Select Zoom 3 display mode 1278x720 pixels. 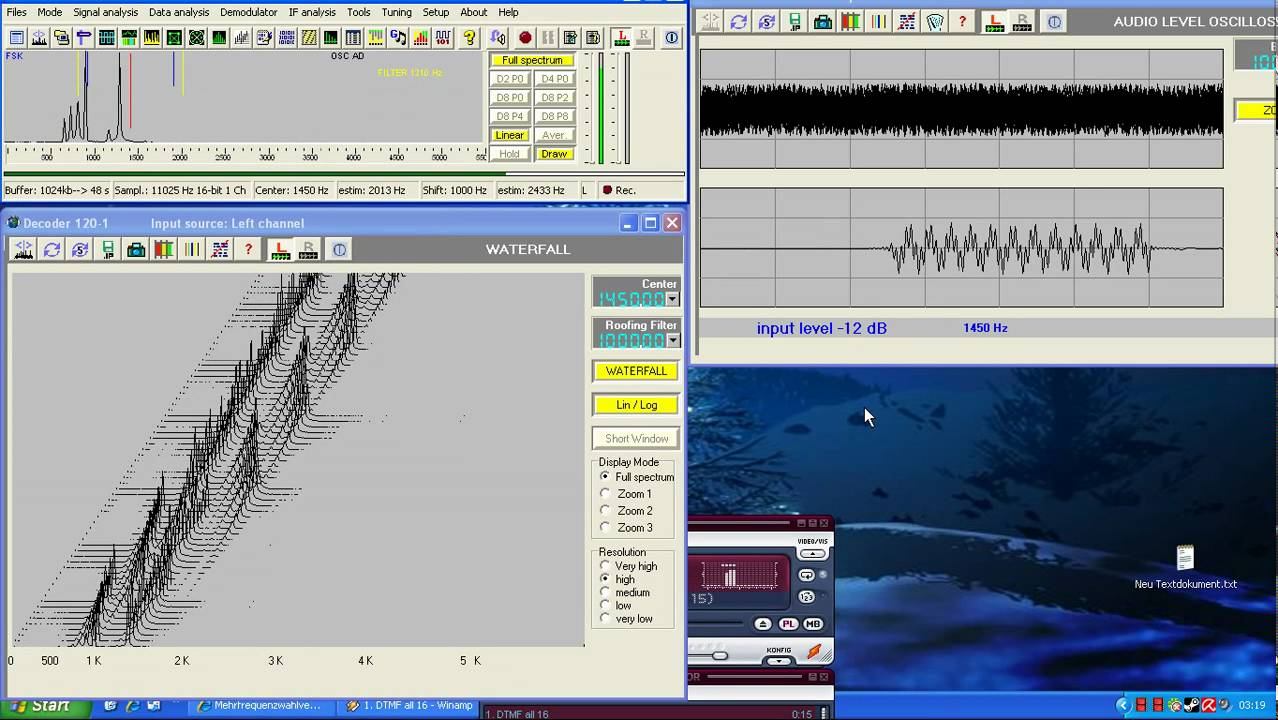point(605,528)
